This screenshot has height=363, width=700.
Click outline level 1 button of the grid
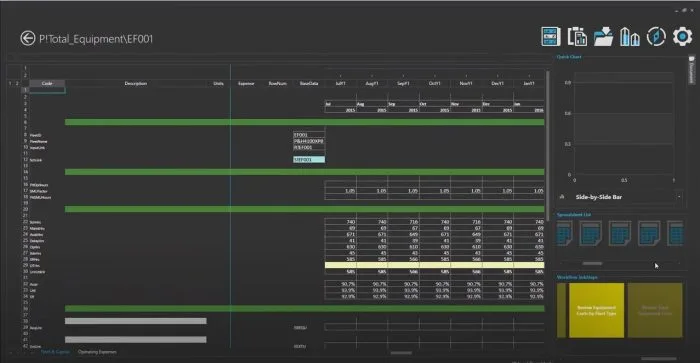point(10,83)
